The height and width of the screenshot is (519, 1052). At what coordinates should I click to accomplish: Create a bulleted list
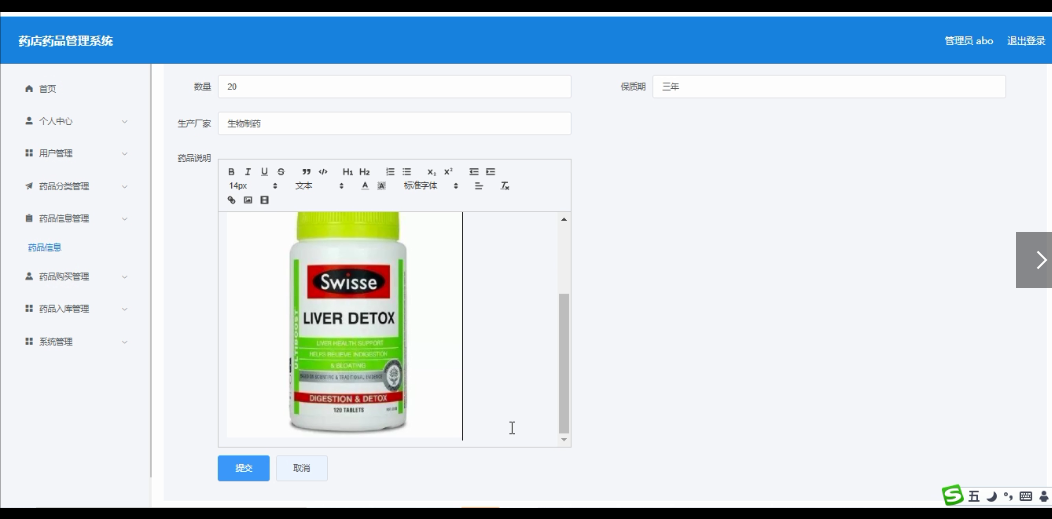[407, 172]
